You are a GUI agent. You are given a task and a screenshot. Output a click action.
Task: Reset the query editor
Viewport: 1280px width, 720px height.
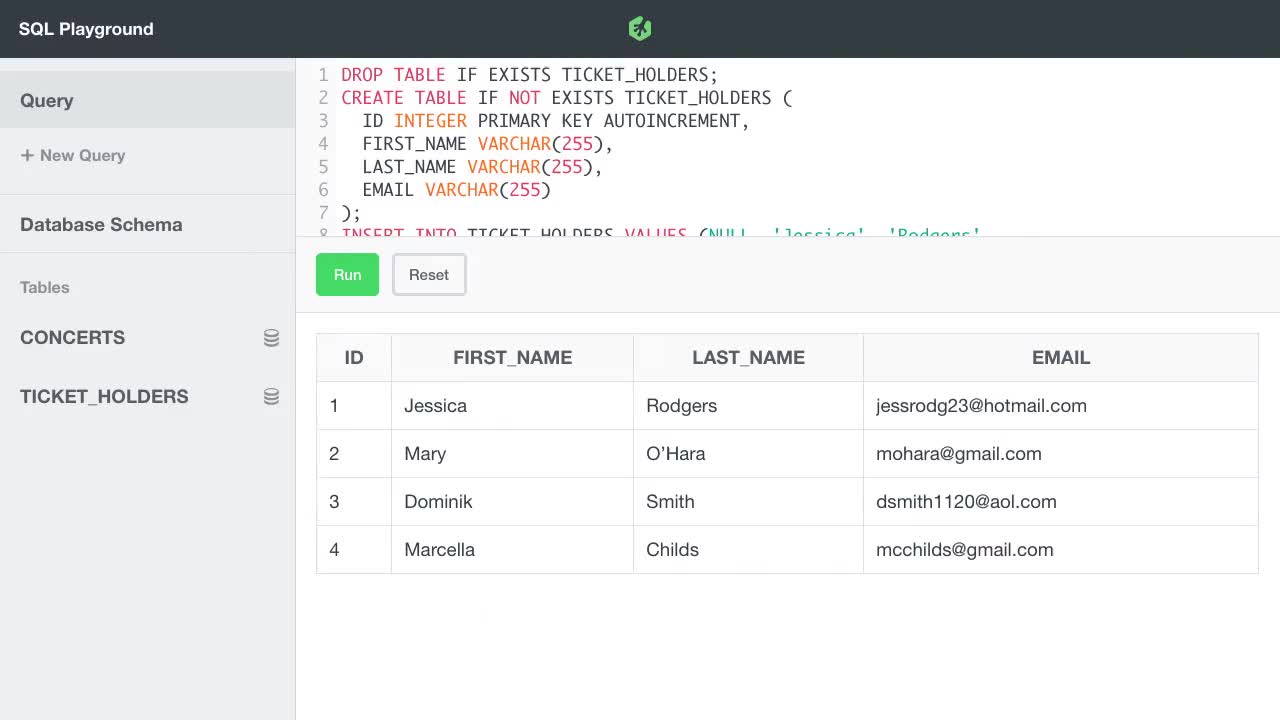coord(429,274)
